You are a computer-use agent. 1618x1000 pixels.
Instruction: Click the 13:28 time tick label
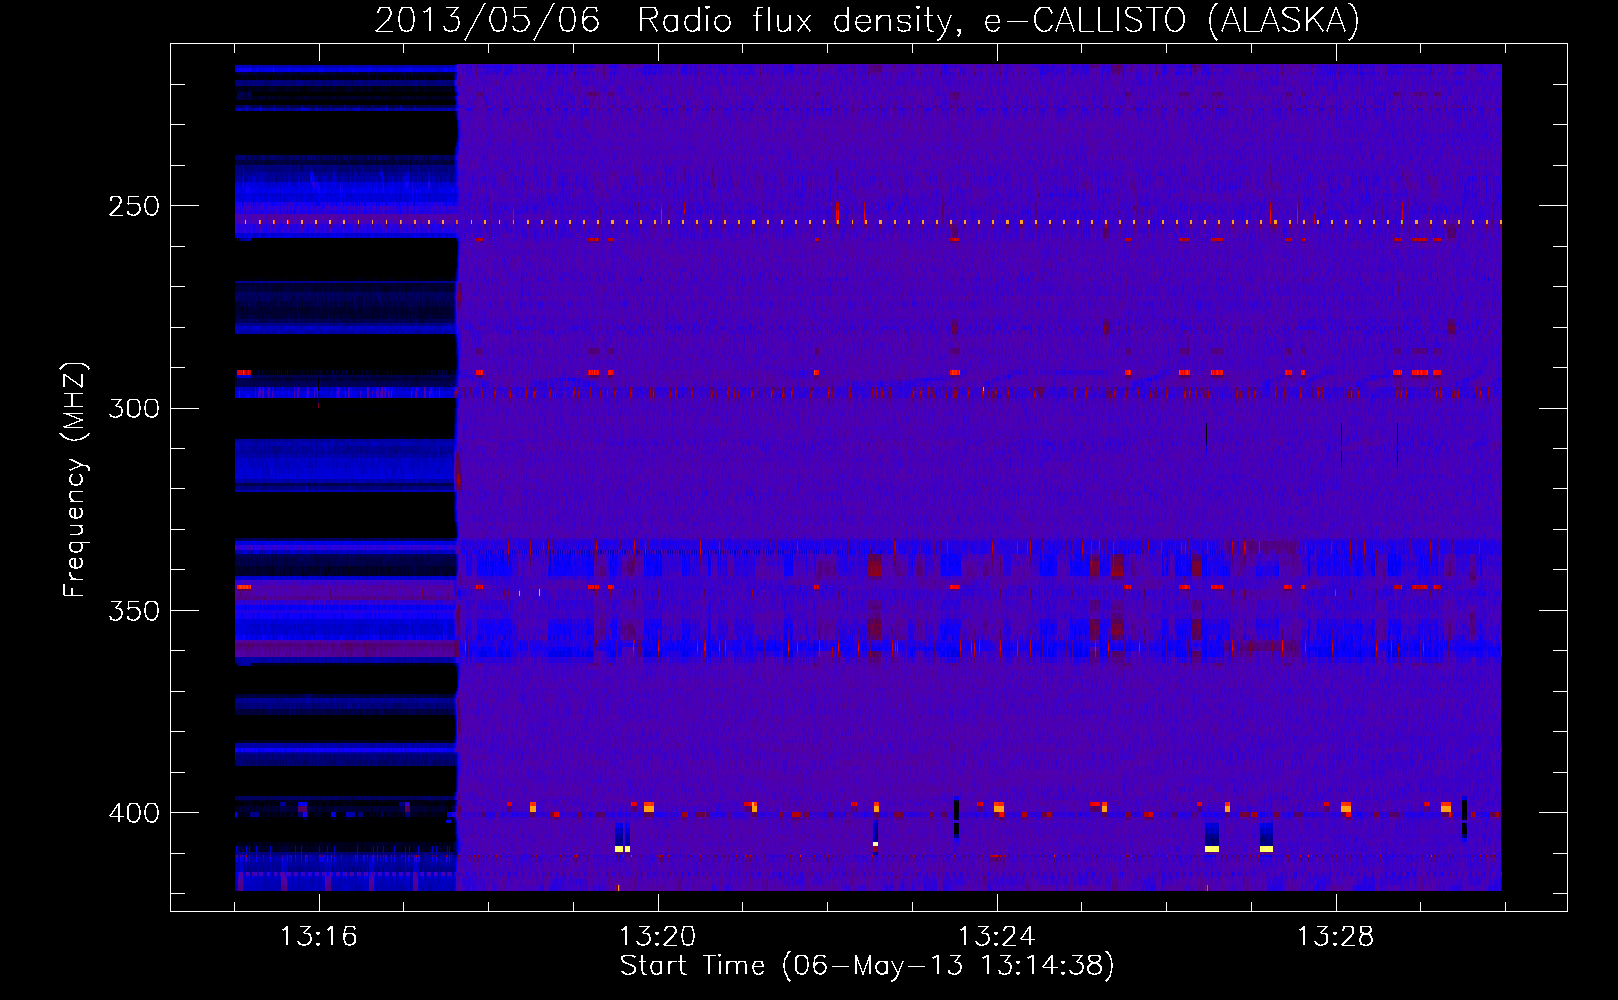tap(1335, 937)
